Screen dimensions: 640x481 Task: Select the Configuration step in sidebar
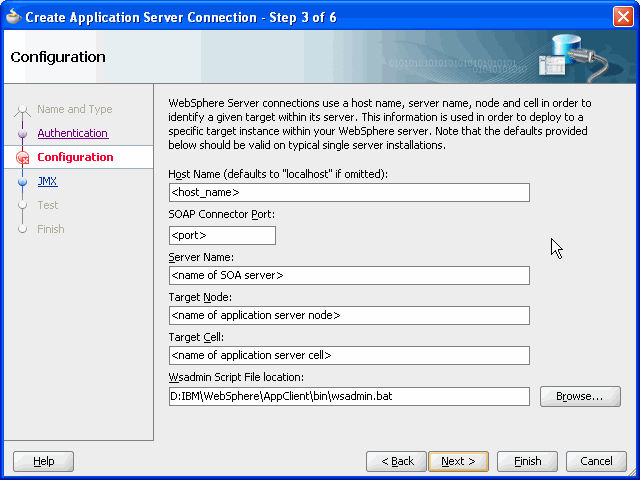(x=75, y=157)
